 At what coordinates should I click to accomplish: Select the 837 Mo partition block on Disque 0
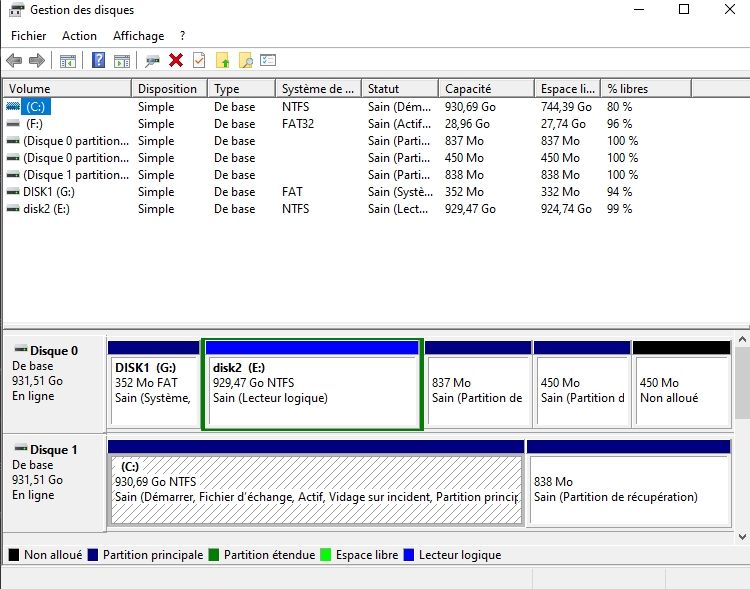(x=478, y=384)
